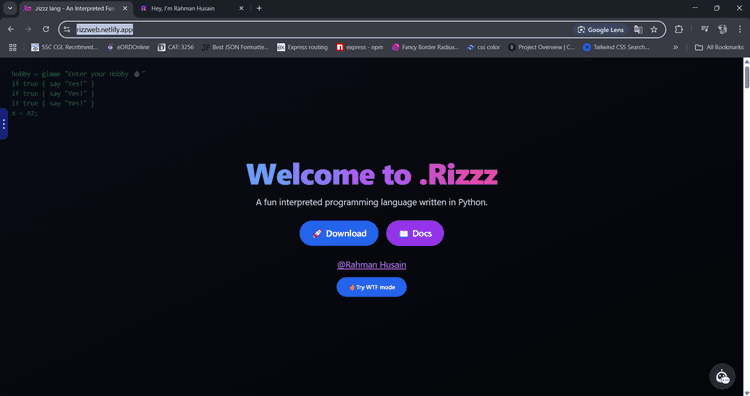Image resolution: width=750 pixels, height=396 pixels.
Task: Expand the tab search dropdown arrow
Action: click(10, 8)
